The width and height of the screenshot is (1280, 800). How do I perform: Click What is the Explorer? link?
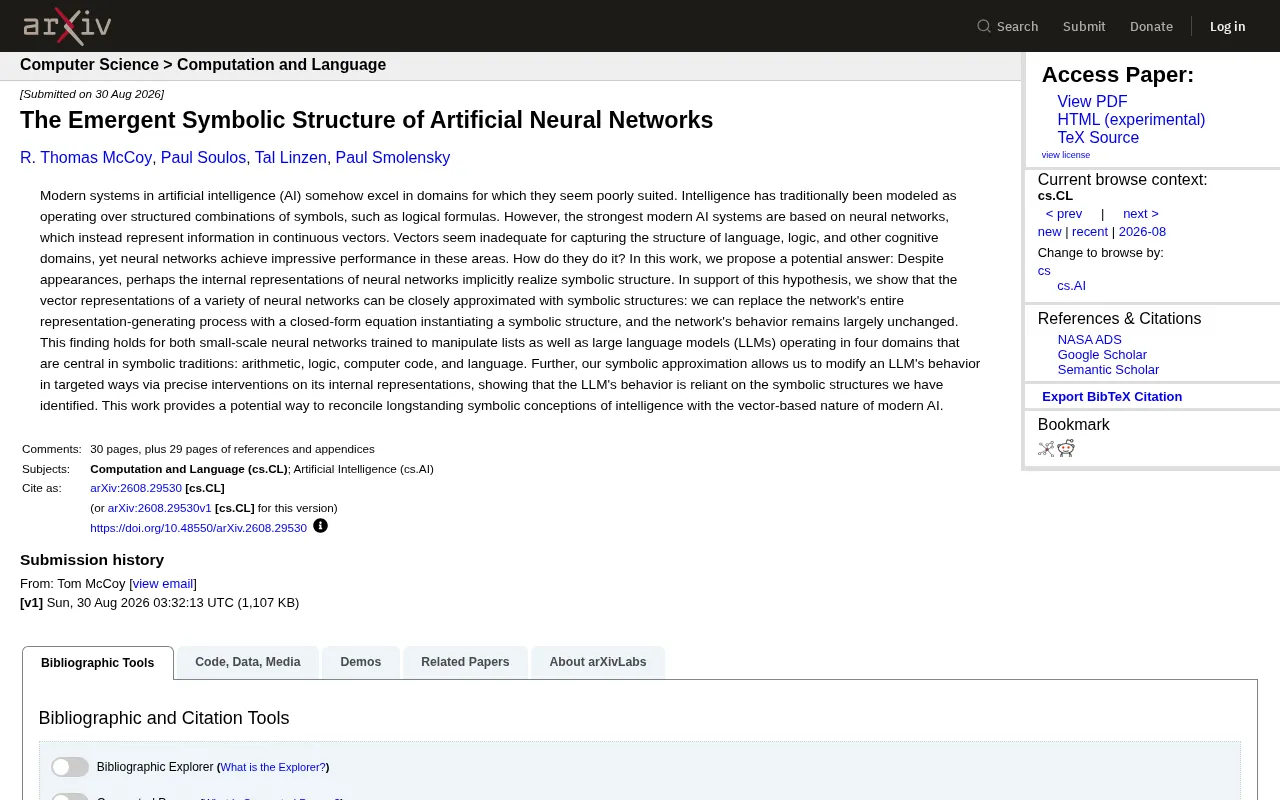(x=273, y=767)
